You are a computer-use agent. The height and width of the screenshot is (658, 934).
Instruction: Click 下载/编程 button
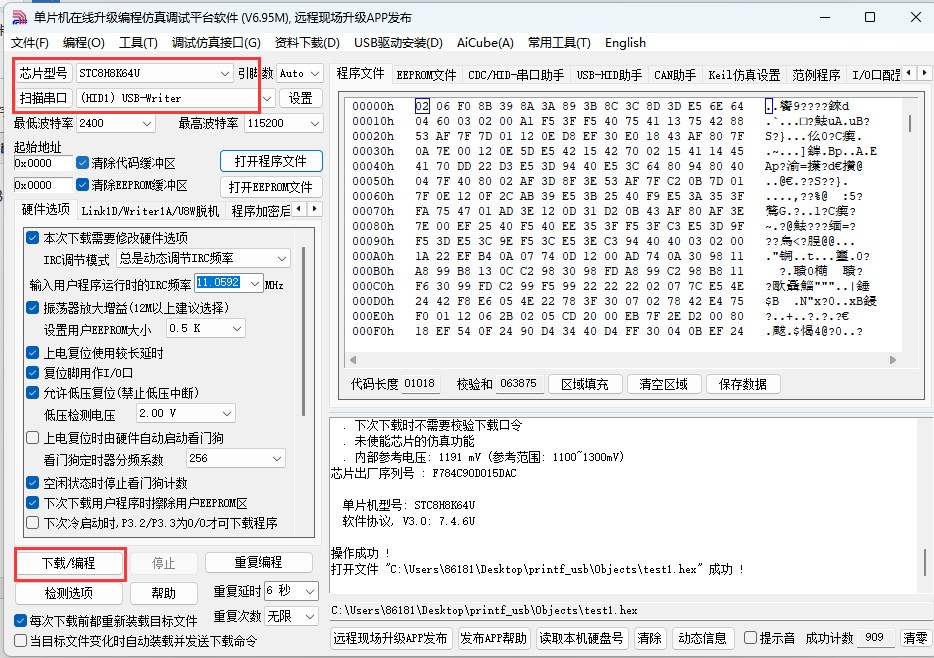click(69, 563)
